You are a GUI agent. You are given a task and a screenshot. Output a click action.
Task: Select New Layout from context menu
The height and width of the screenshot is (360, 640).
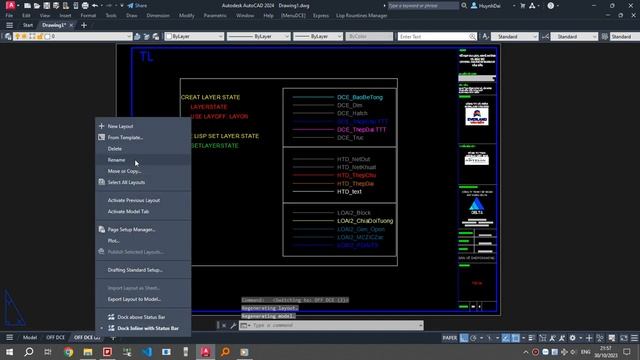click(143, 126)
